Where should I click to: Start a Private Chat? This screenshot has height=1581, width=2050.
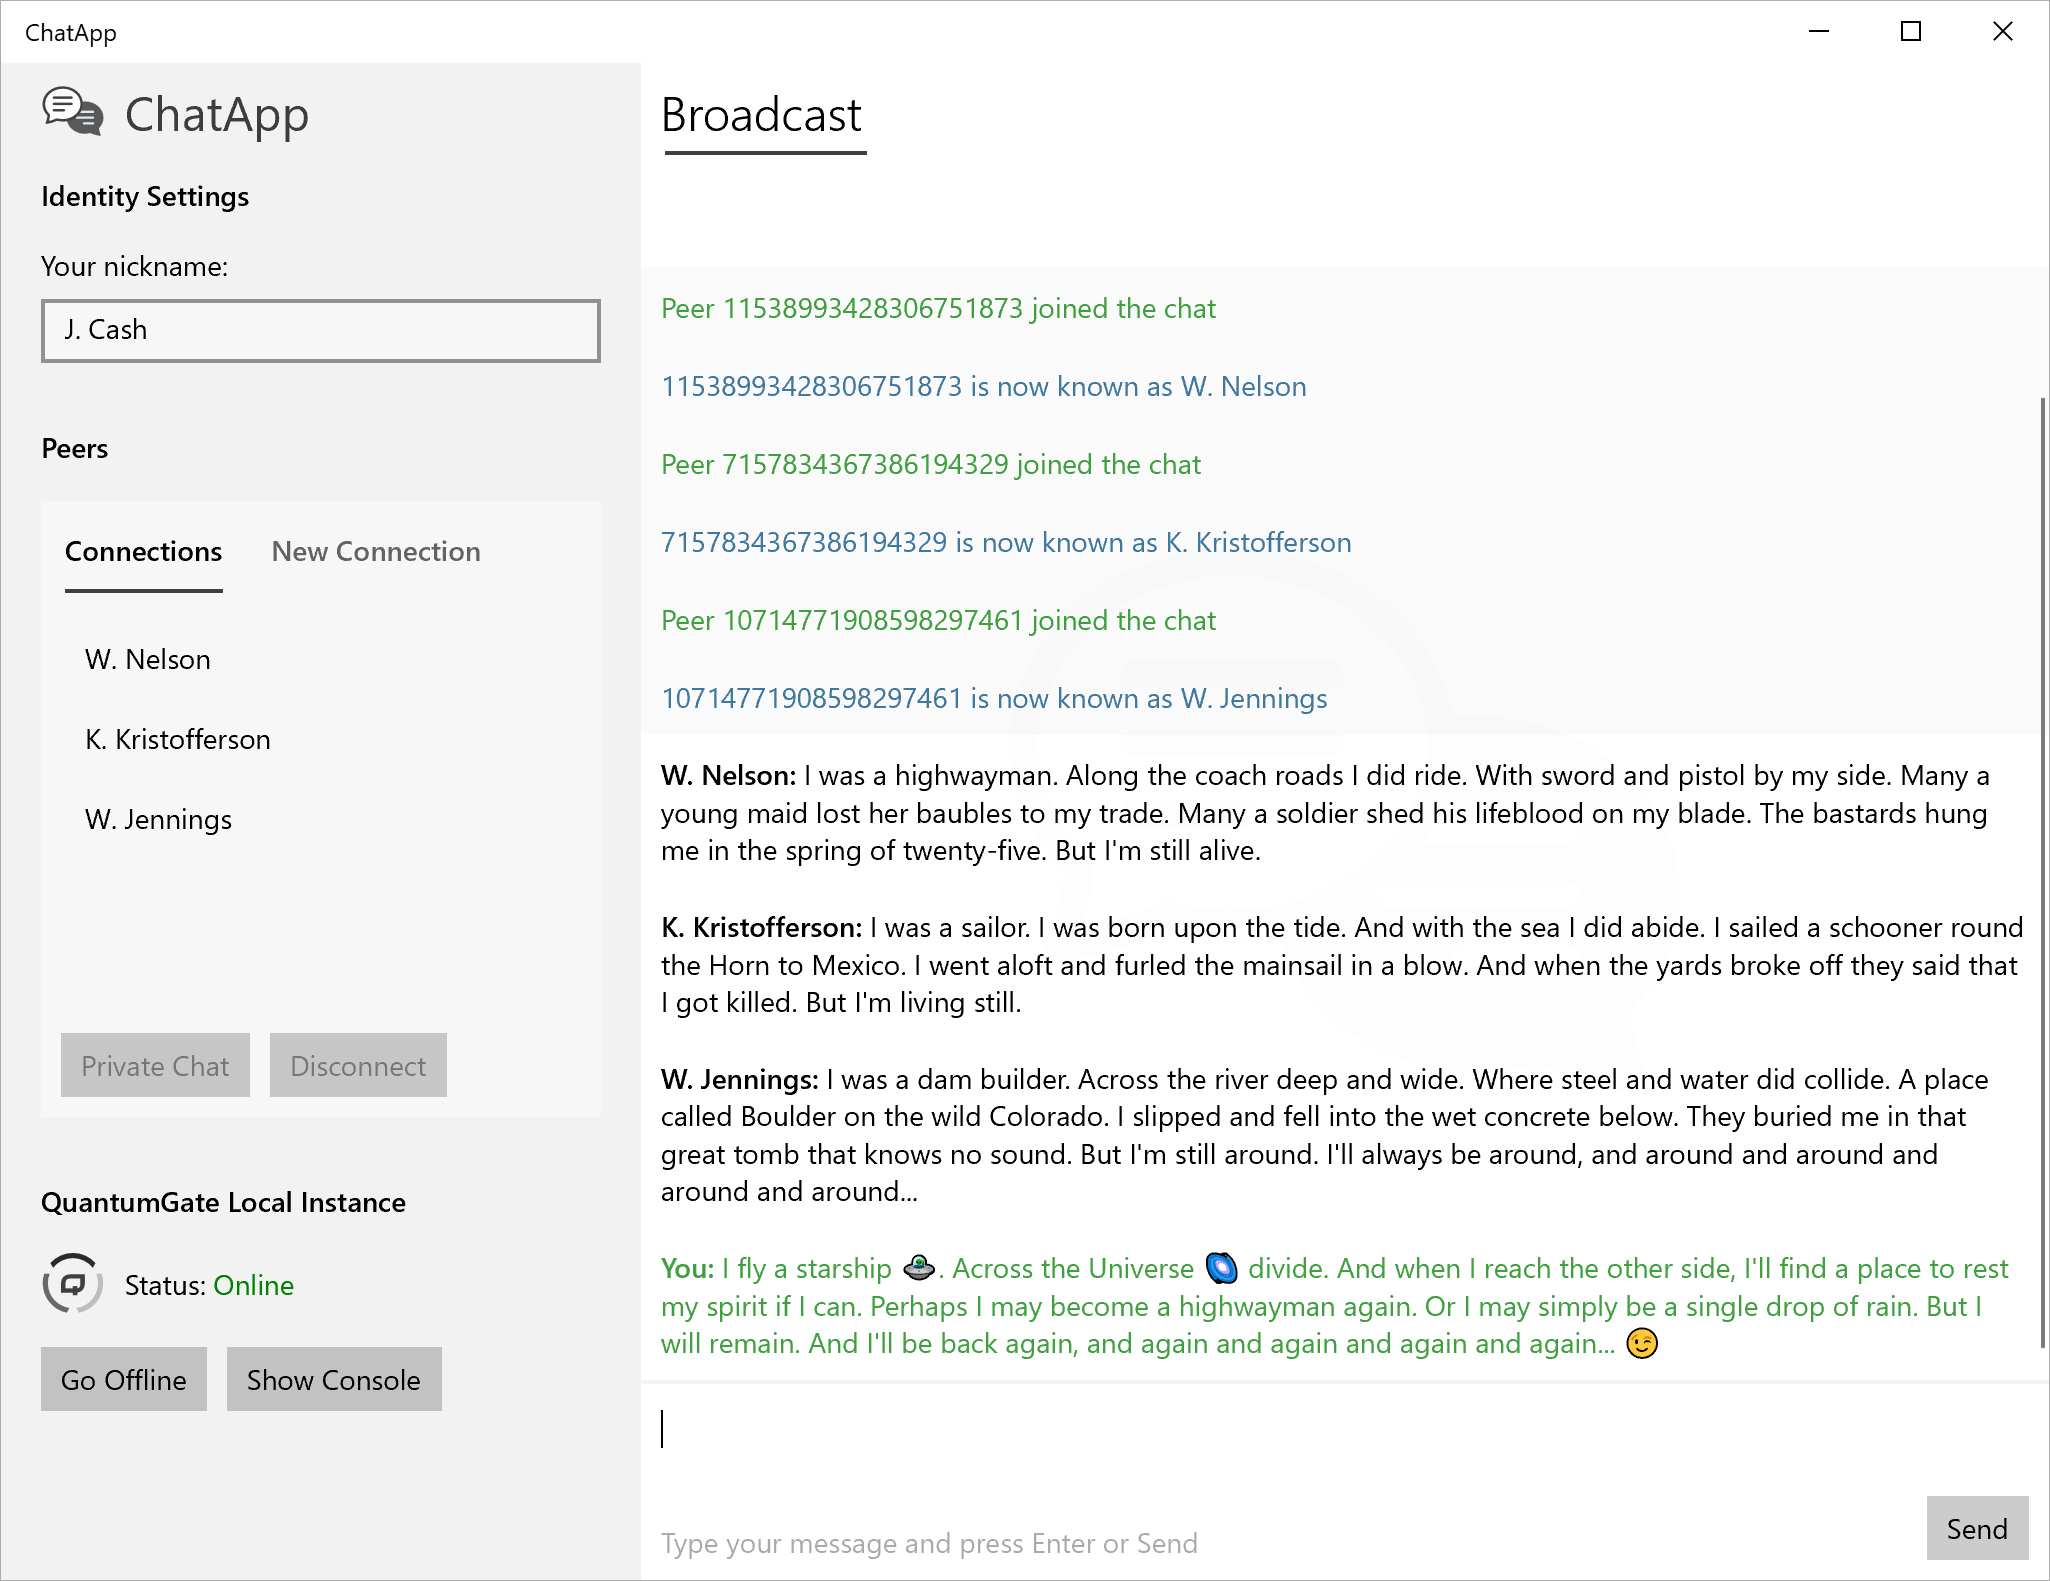point(155,1065)
